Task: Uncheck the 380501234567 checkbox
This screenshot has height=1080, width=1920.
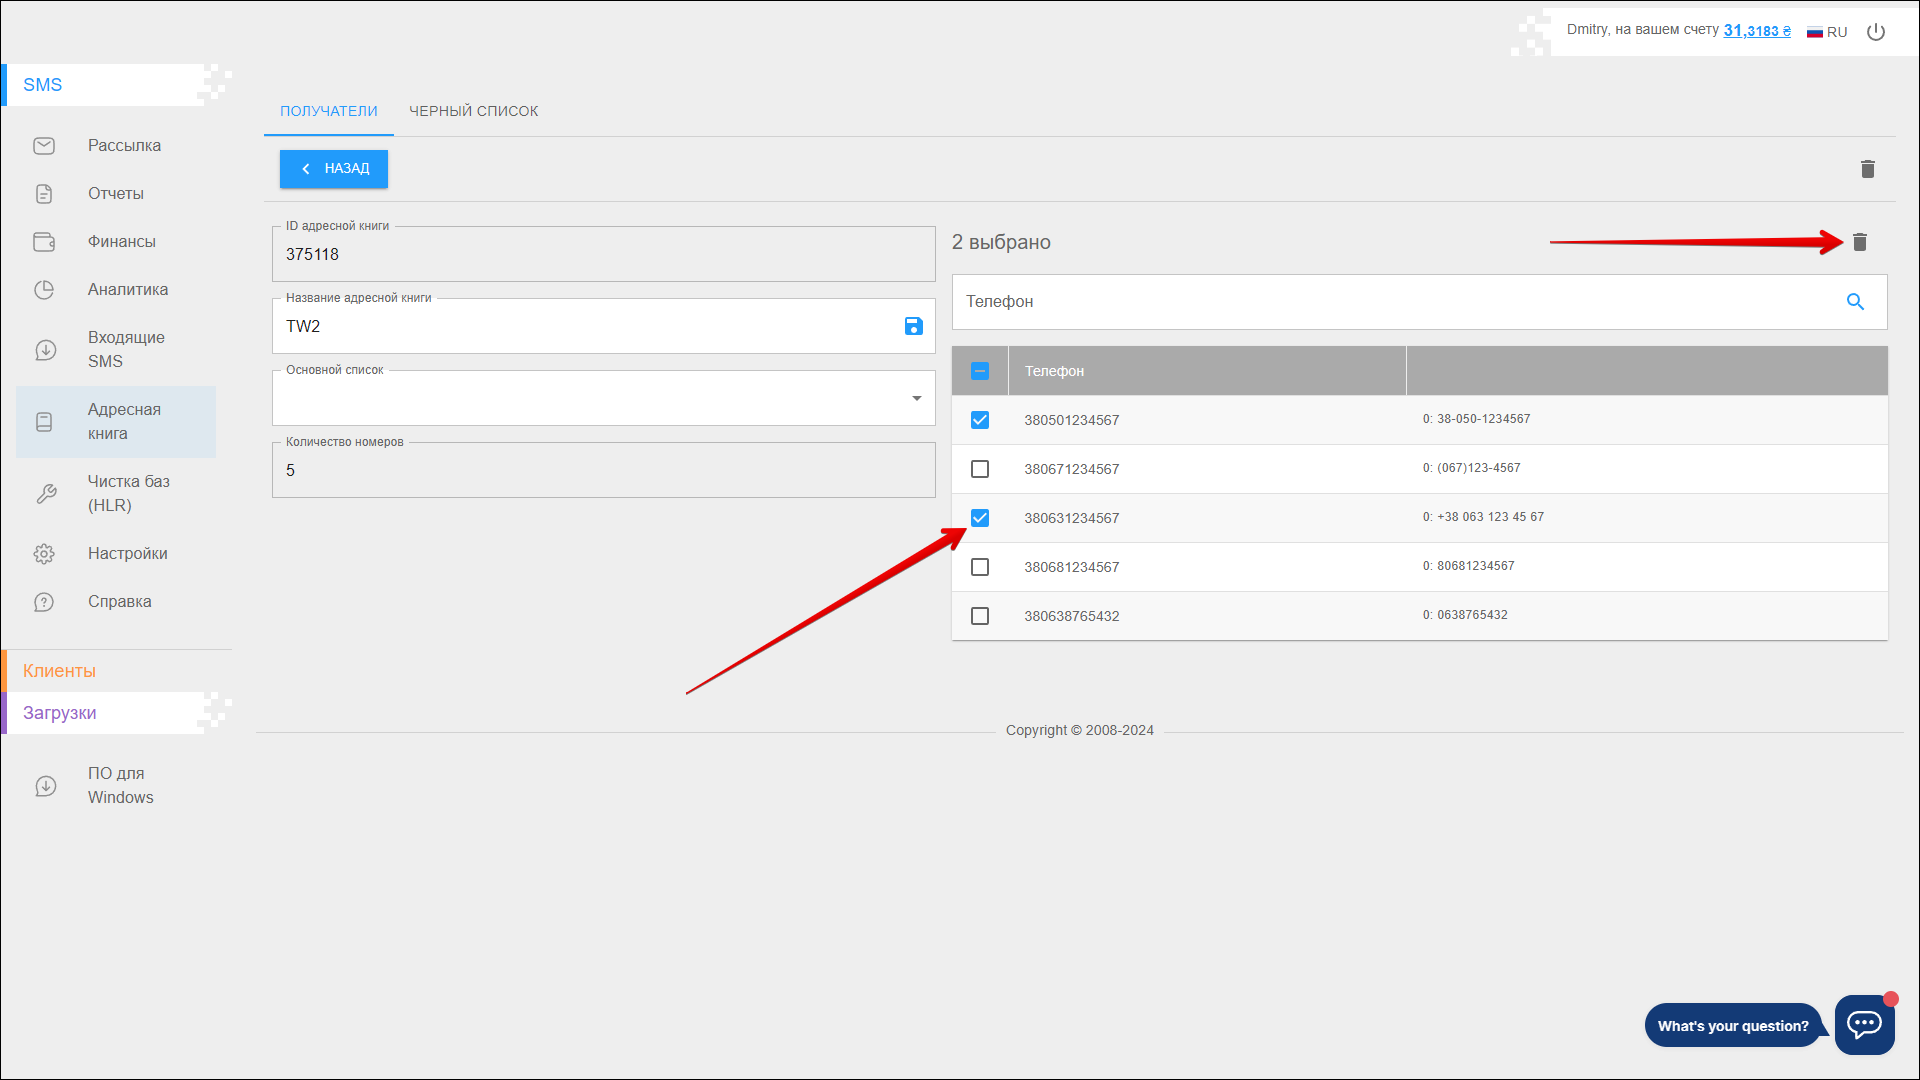Action: click(x=980, y=420)
